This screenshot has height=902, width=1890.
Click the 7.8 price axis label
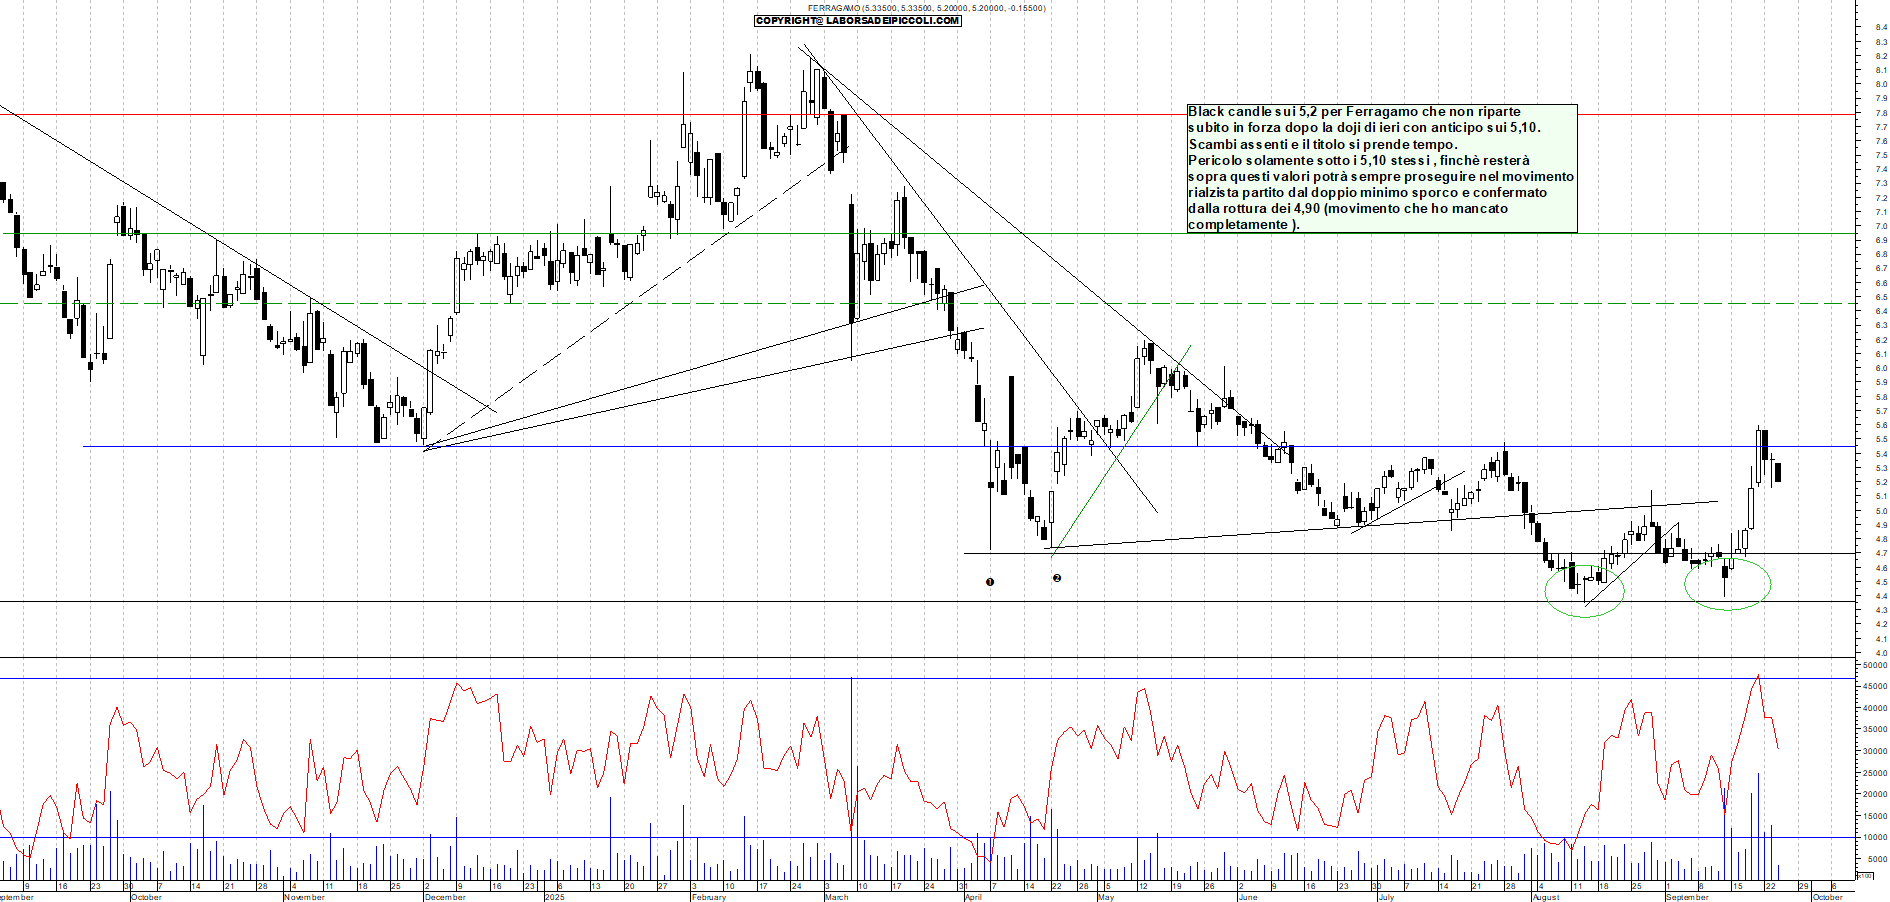tap(1881, 113)
